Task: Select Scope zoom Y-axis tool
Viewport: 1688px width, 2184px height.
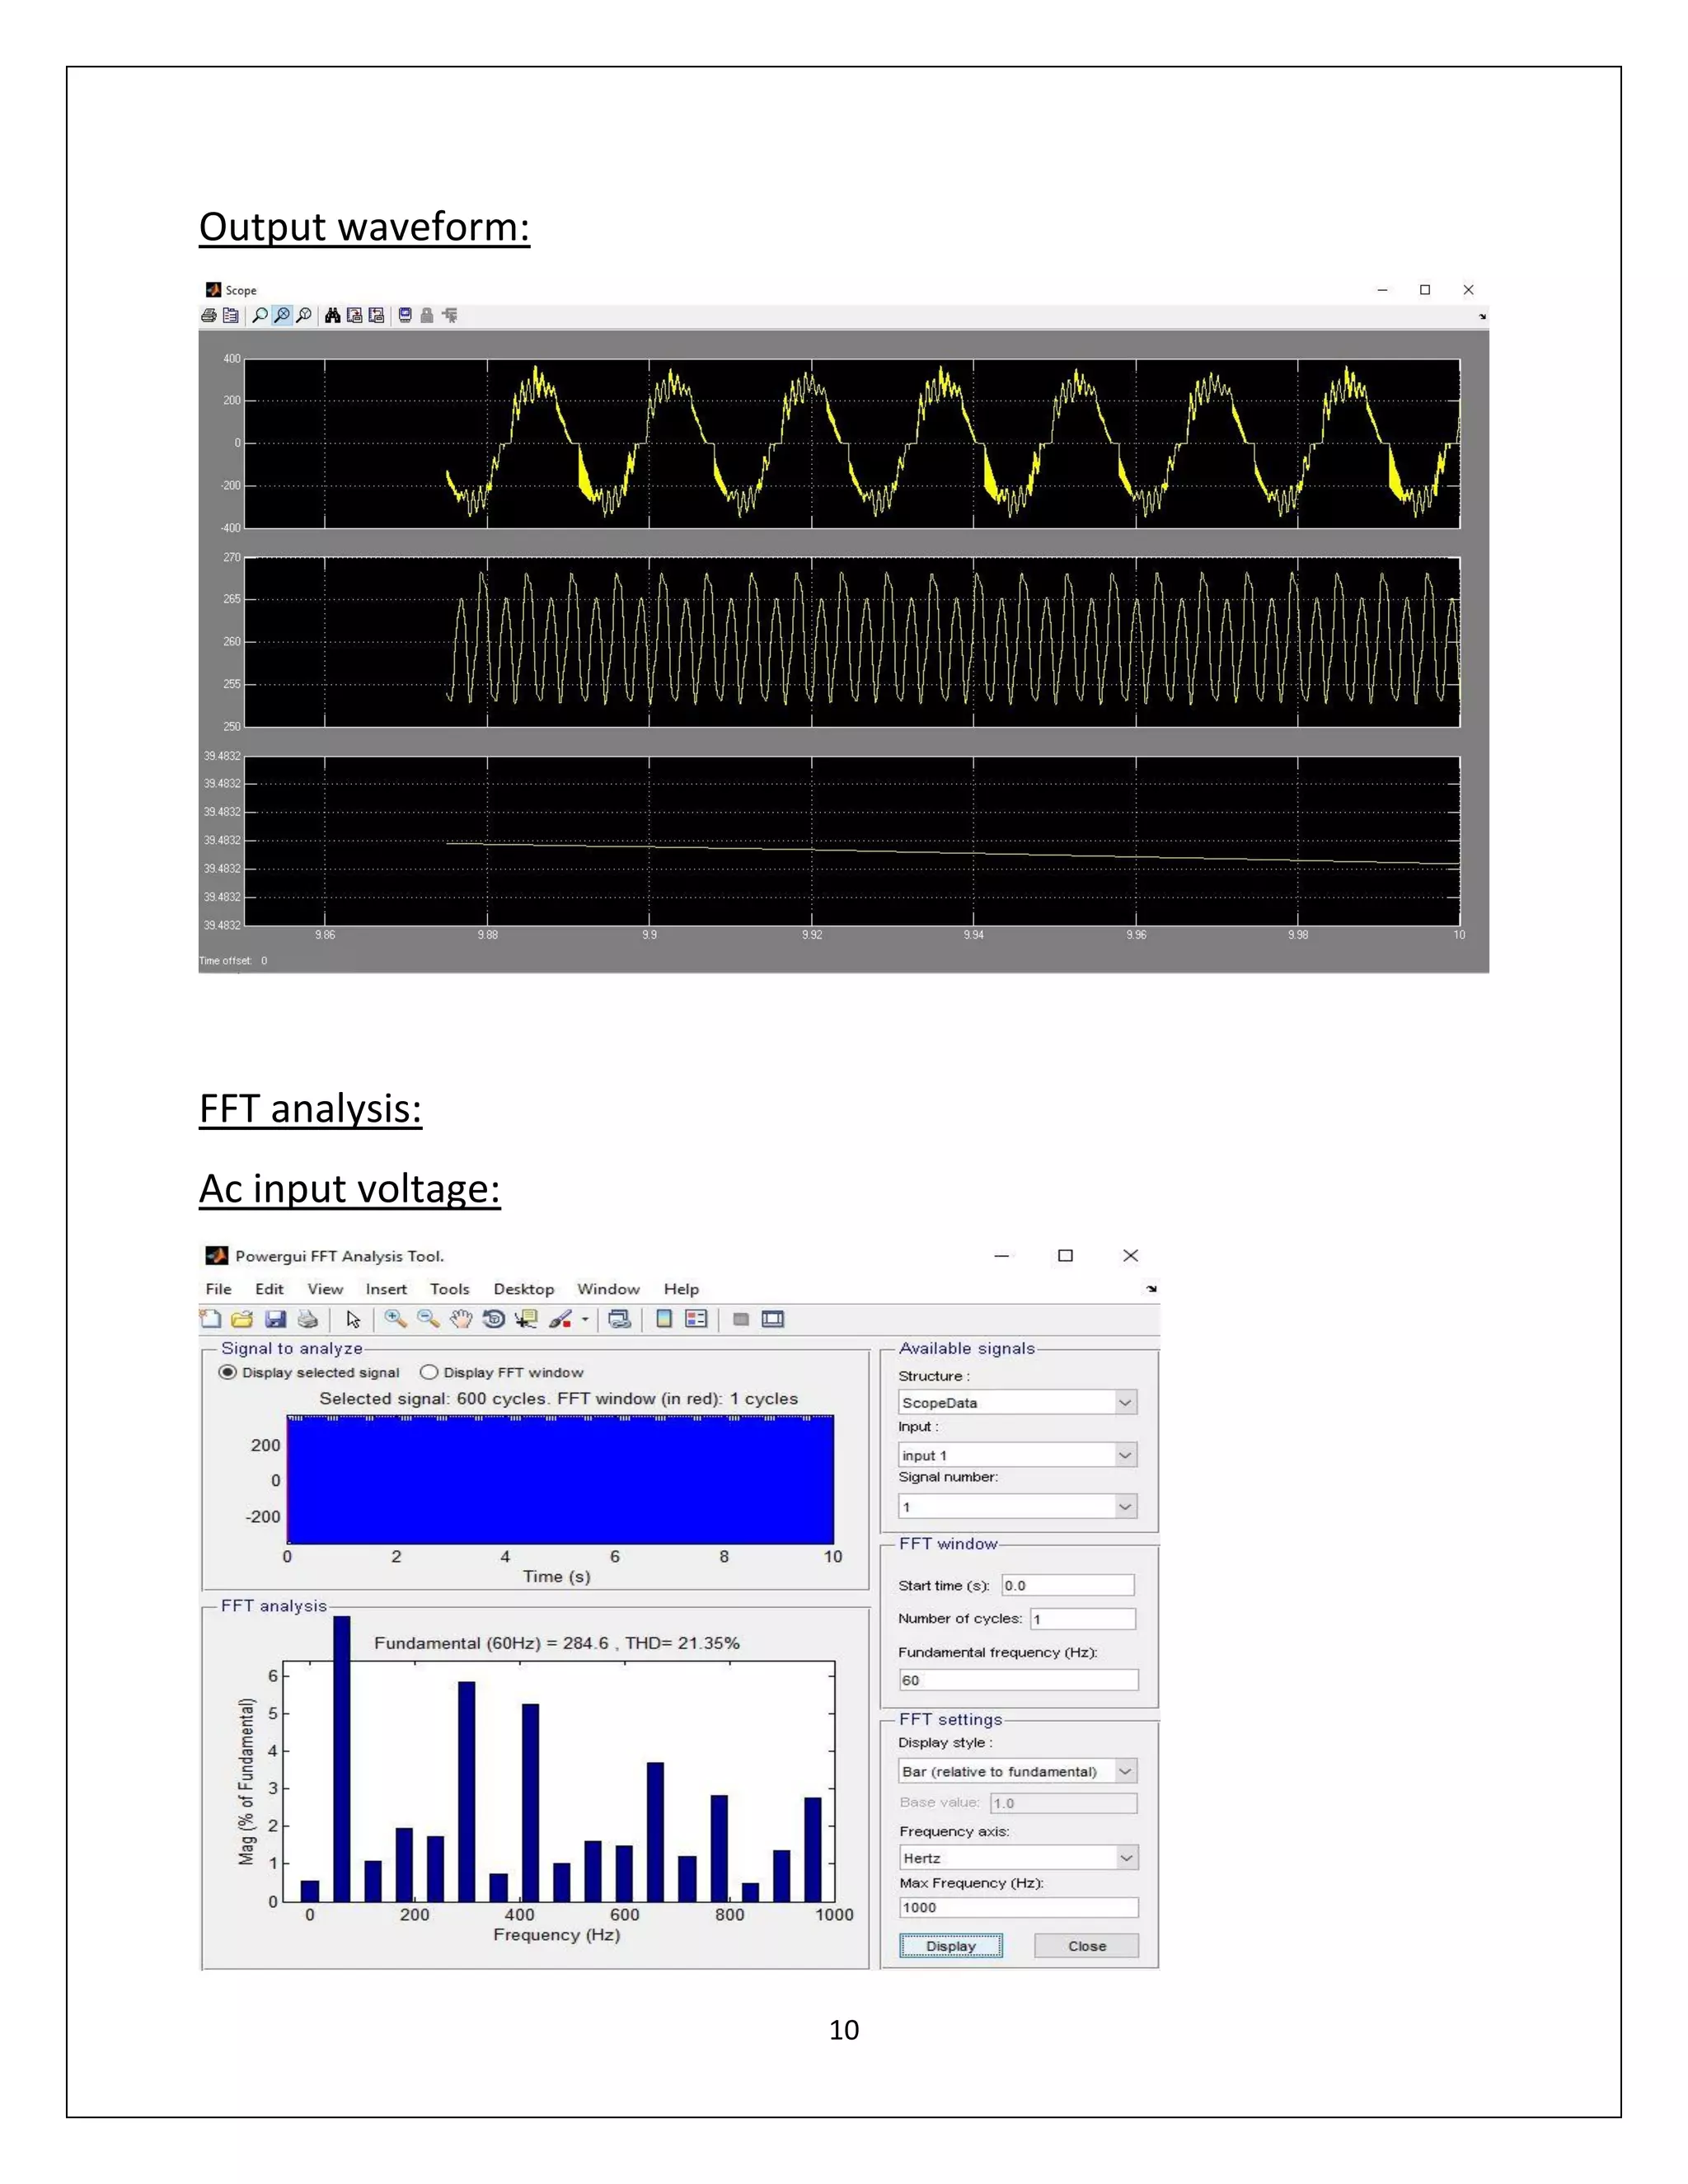Action: pos(304,316)
